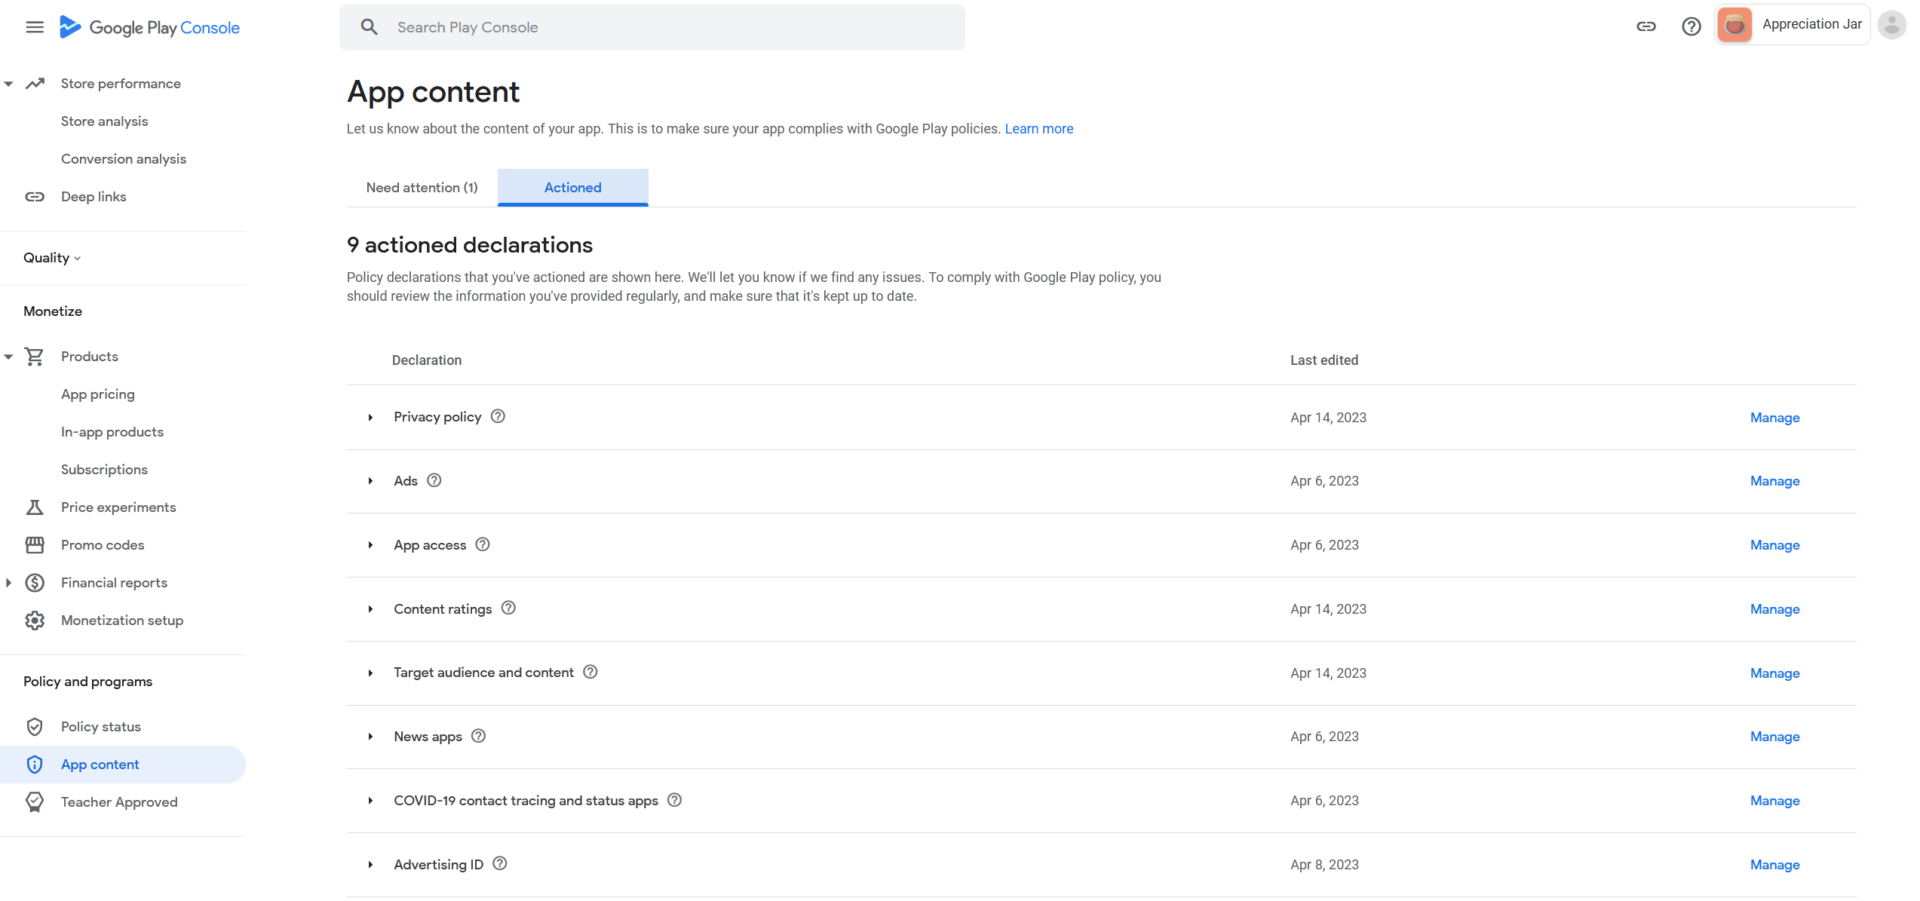
Task: Click the Search Play Console field
Action: click(651, 27)
